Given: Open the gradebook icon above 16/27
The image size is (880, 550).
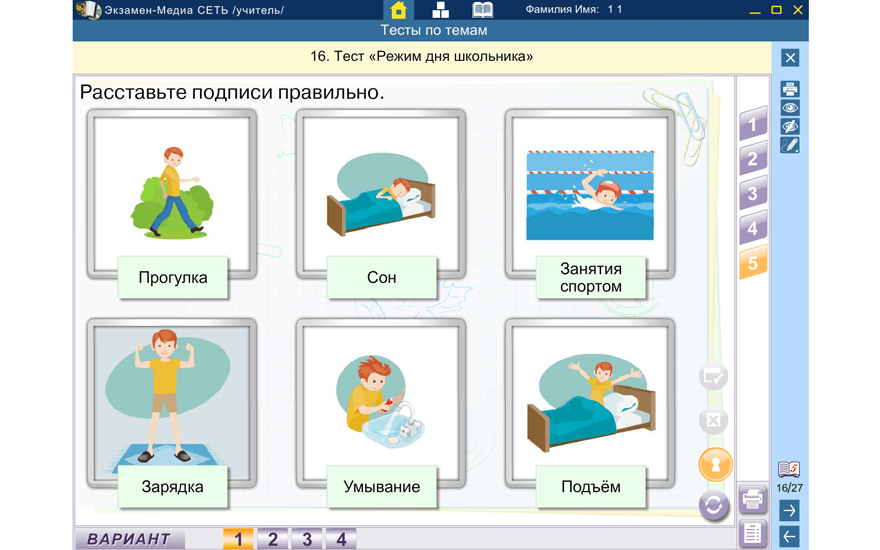Looking at the screenshot, I should click(x=789, y=469).
